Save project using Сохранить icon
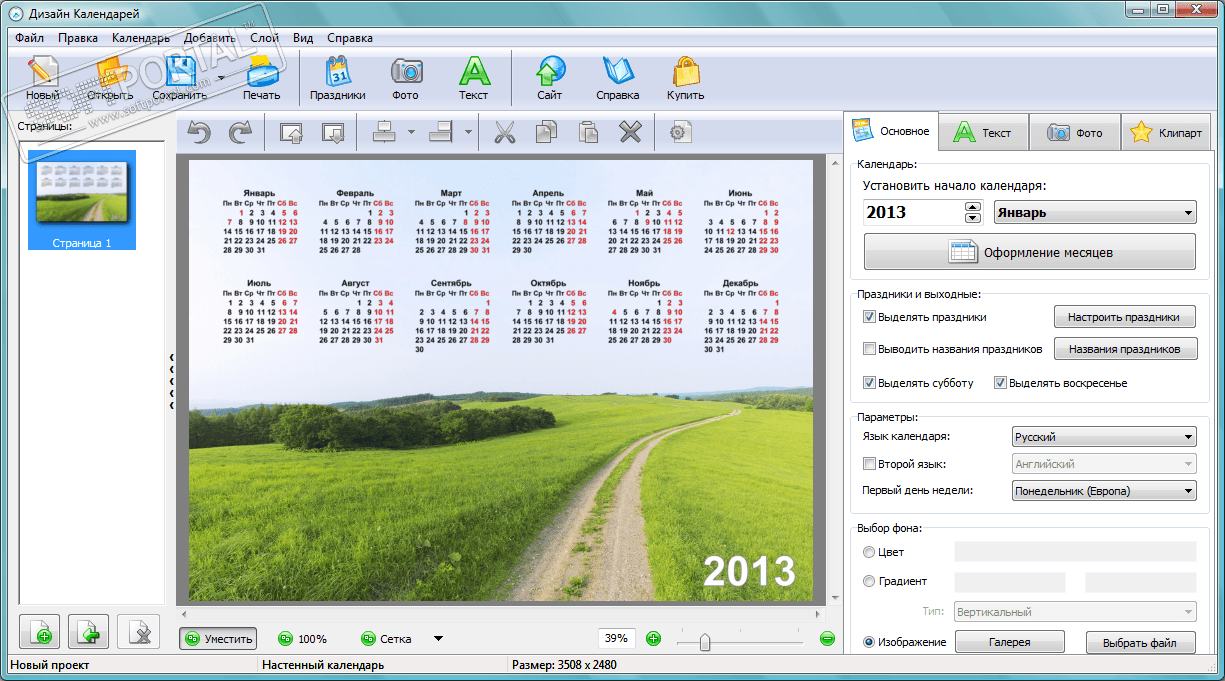1225x681 pixels. tap(179, 72)
